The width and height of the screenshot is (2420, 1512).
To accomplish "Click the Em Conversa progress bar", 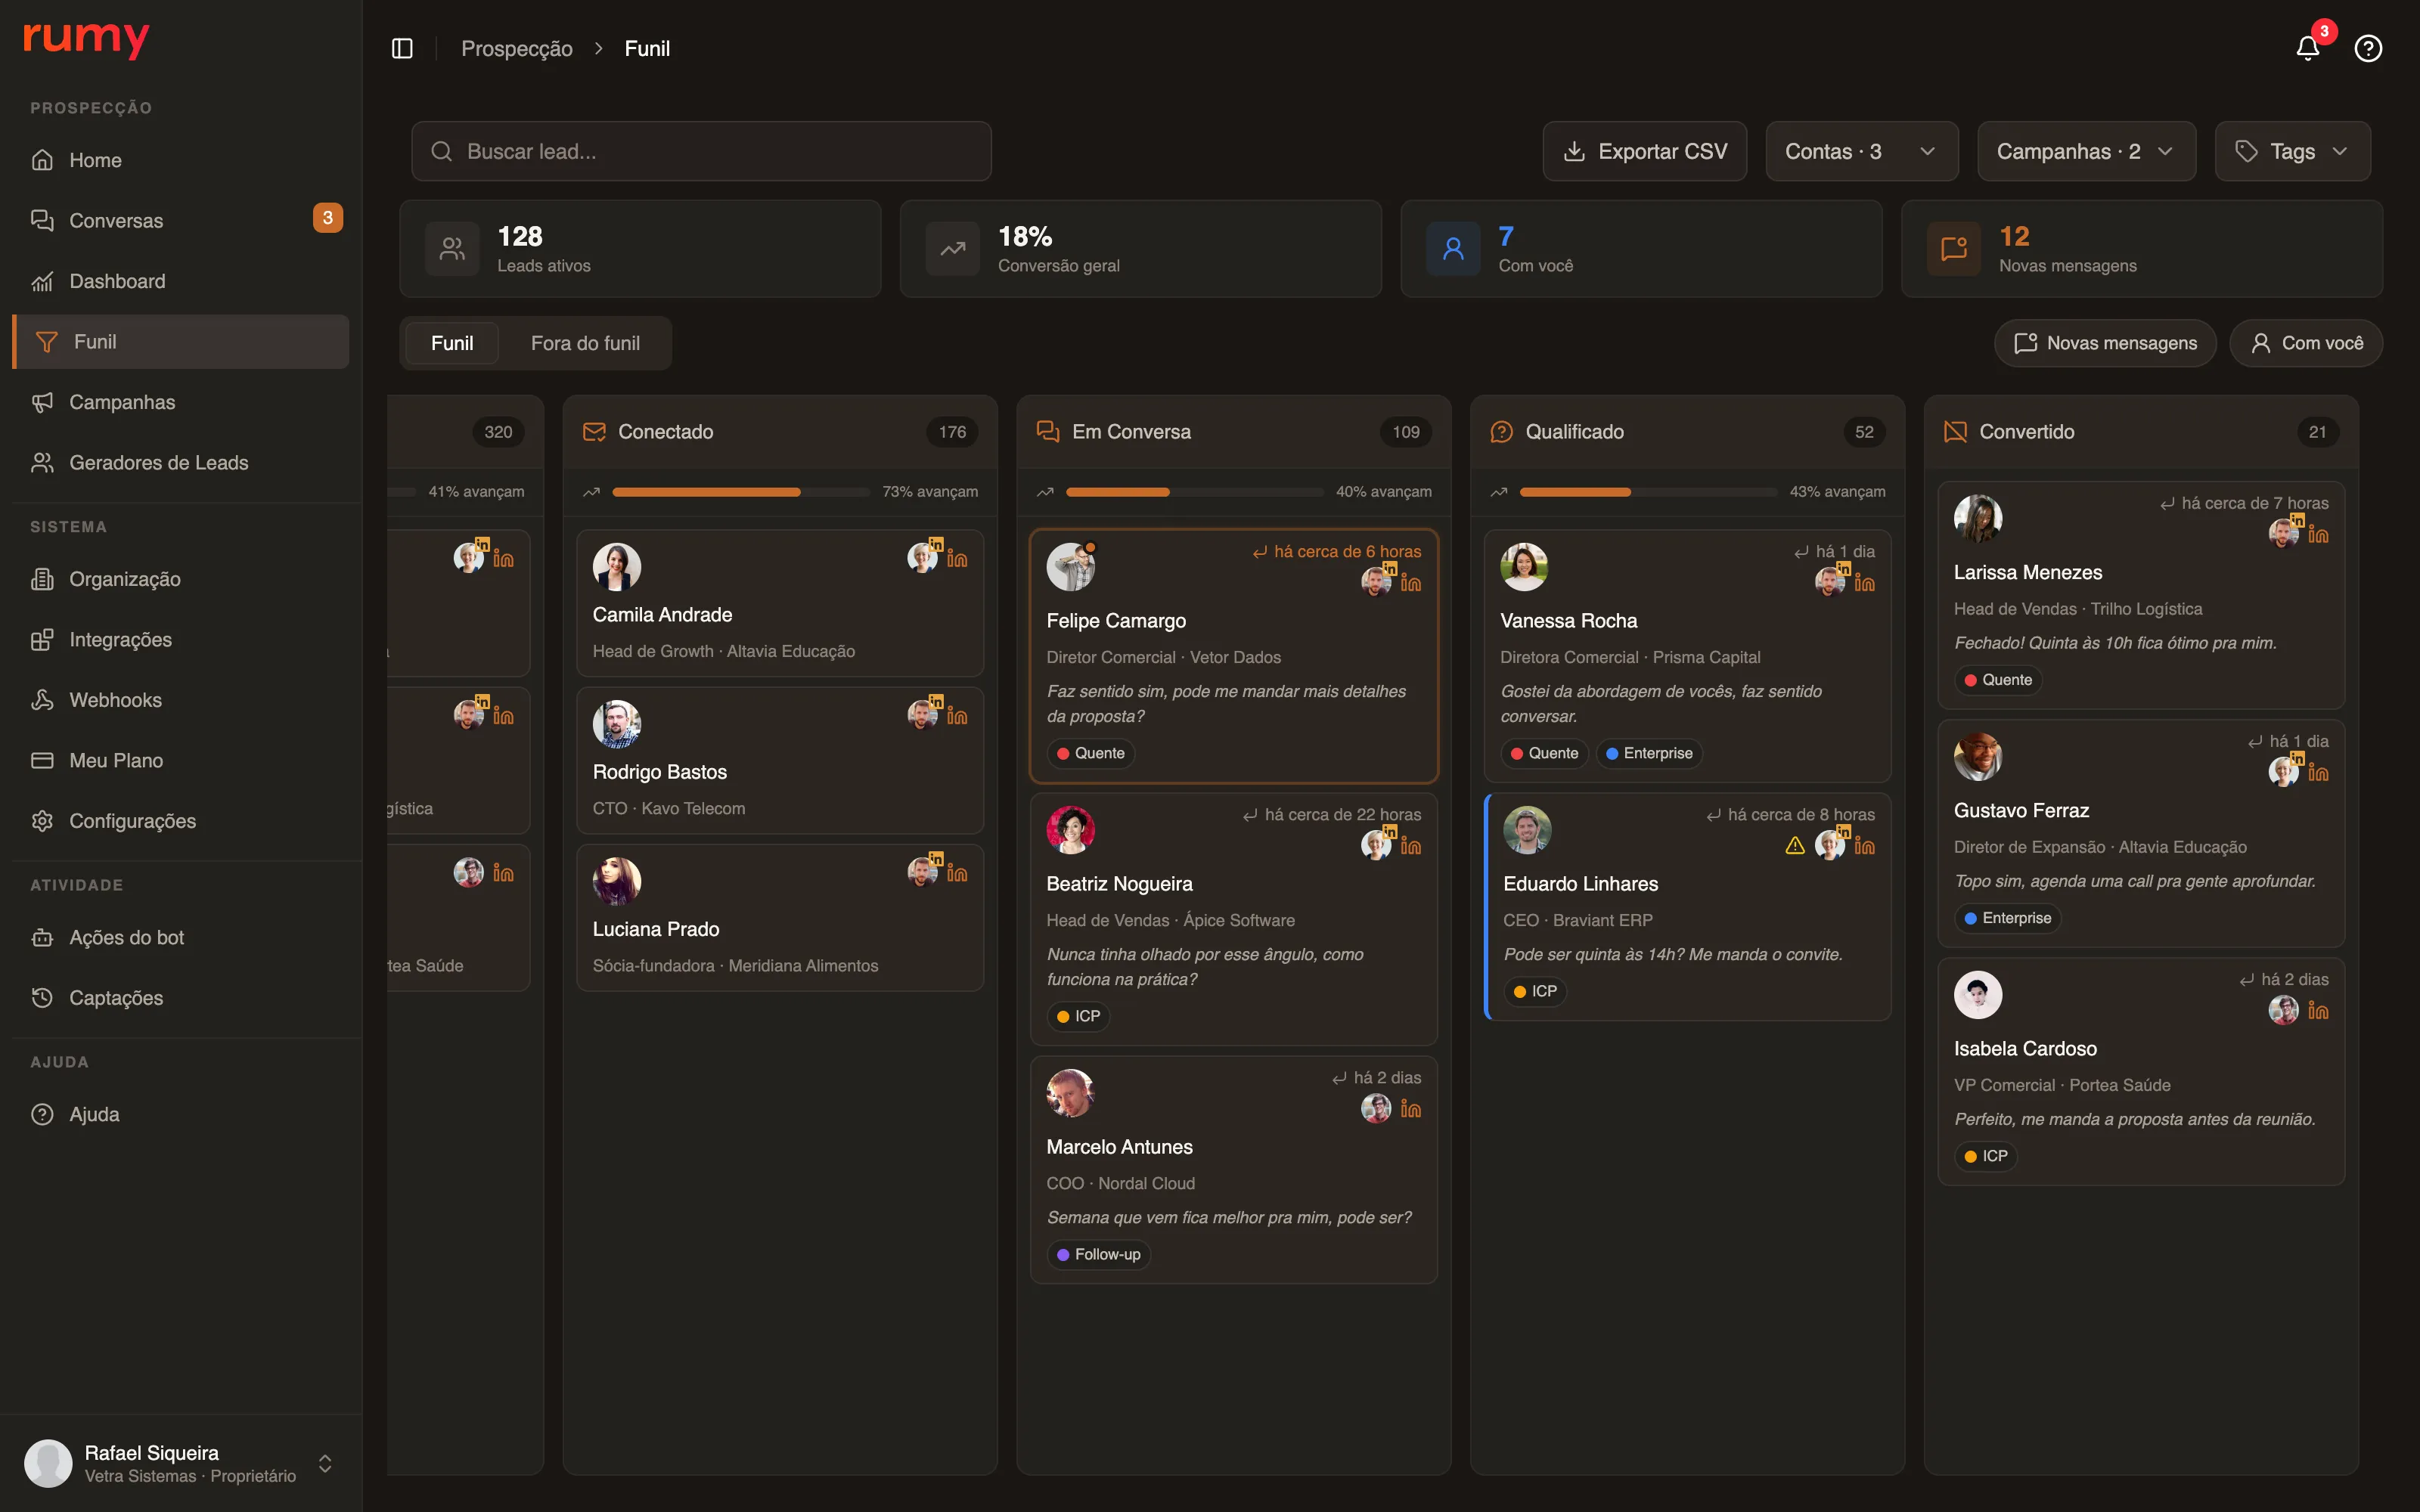I will (x=1194, y=492).
